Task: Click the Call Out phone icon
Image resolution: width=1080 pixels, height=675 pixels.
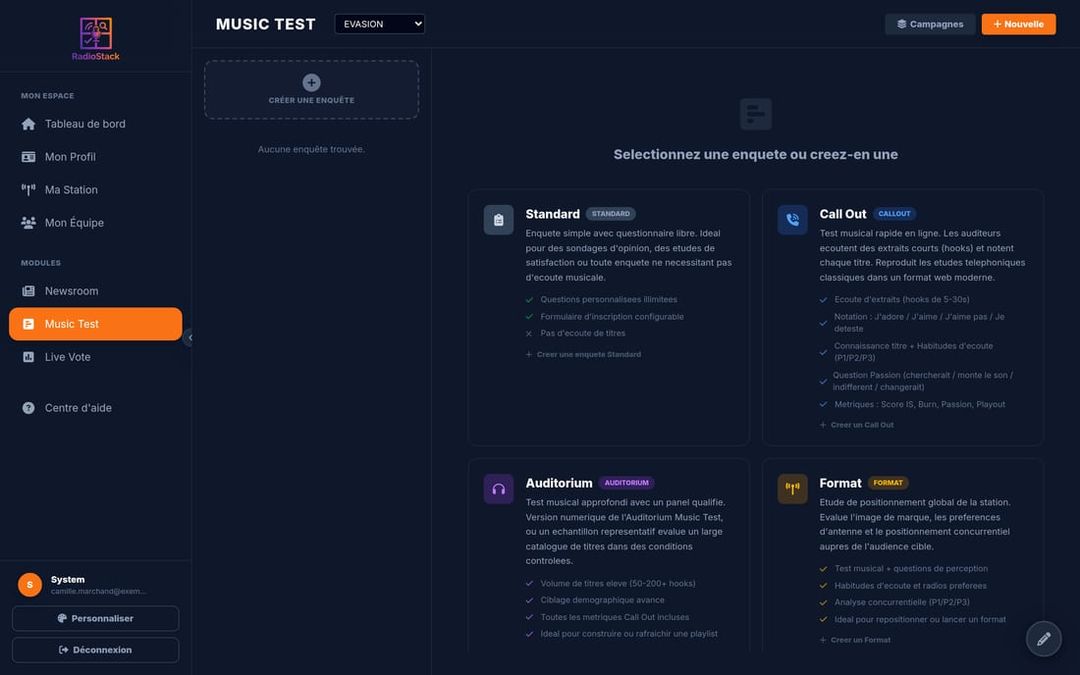Action: point(793,220)
